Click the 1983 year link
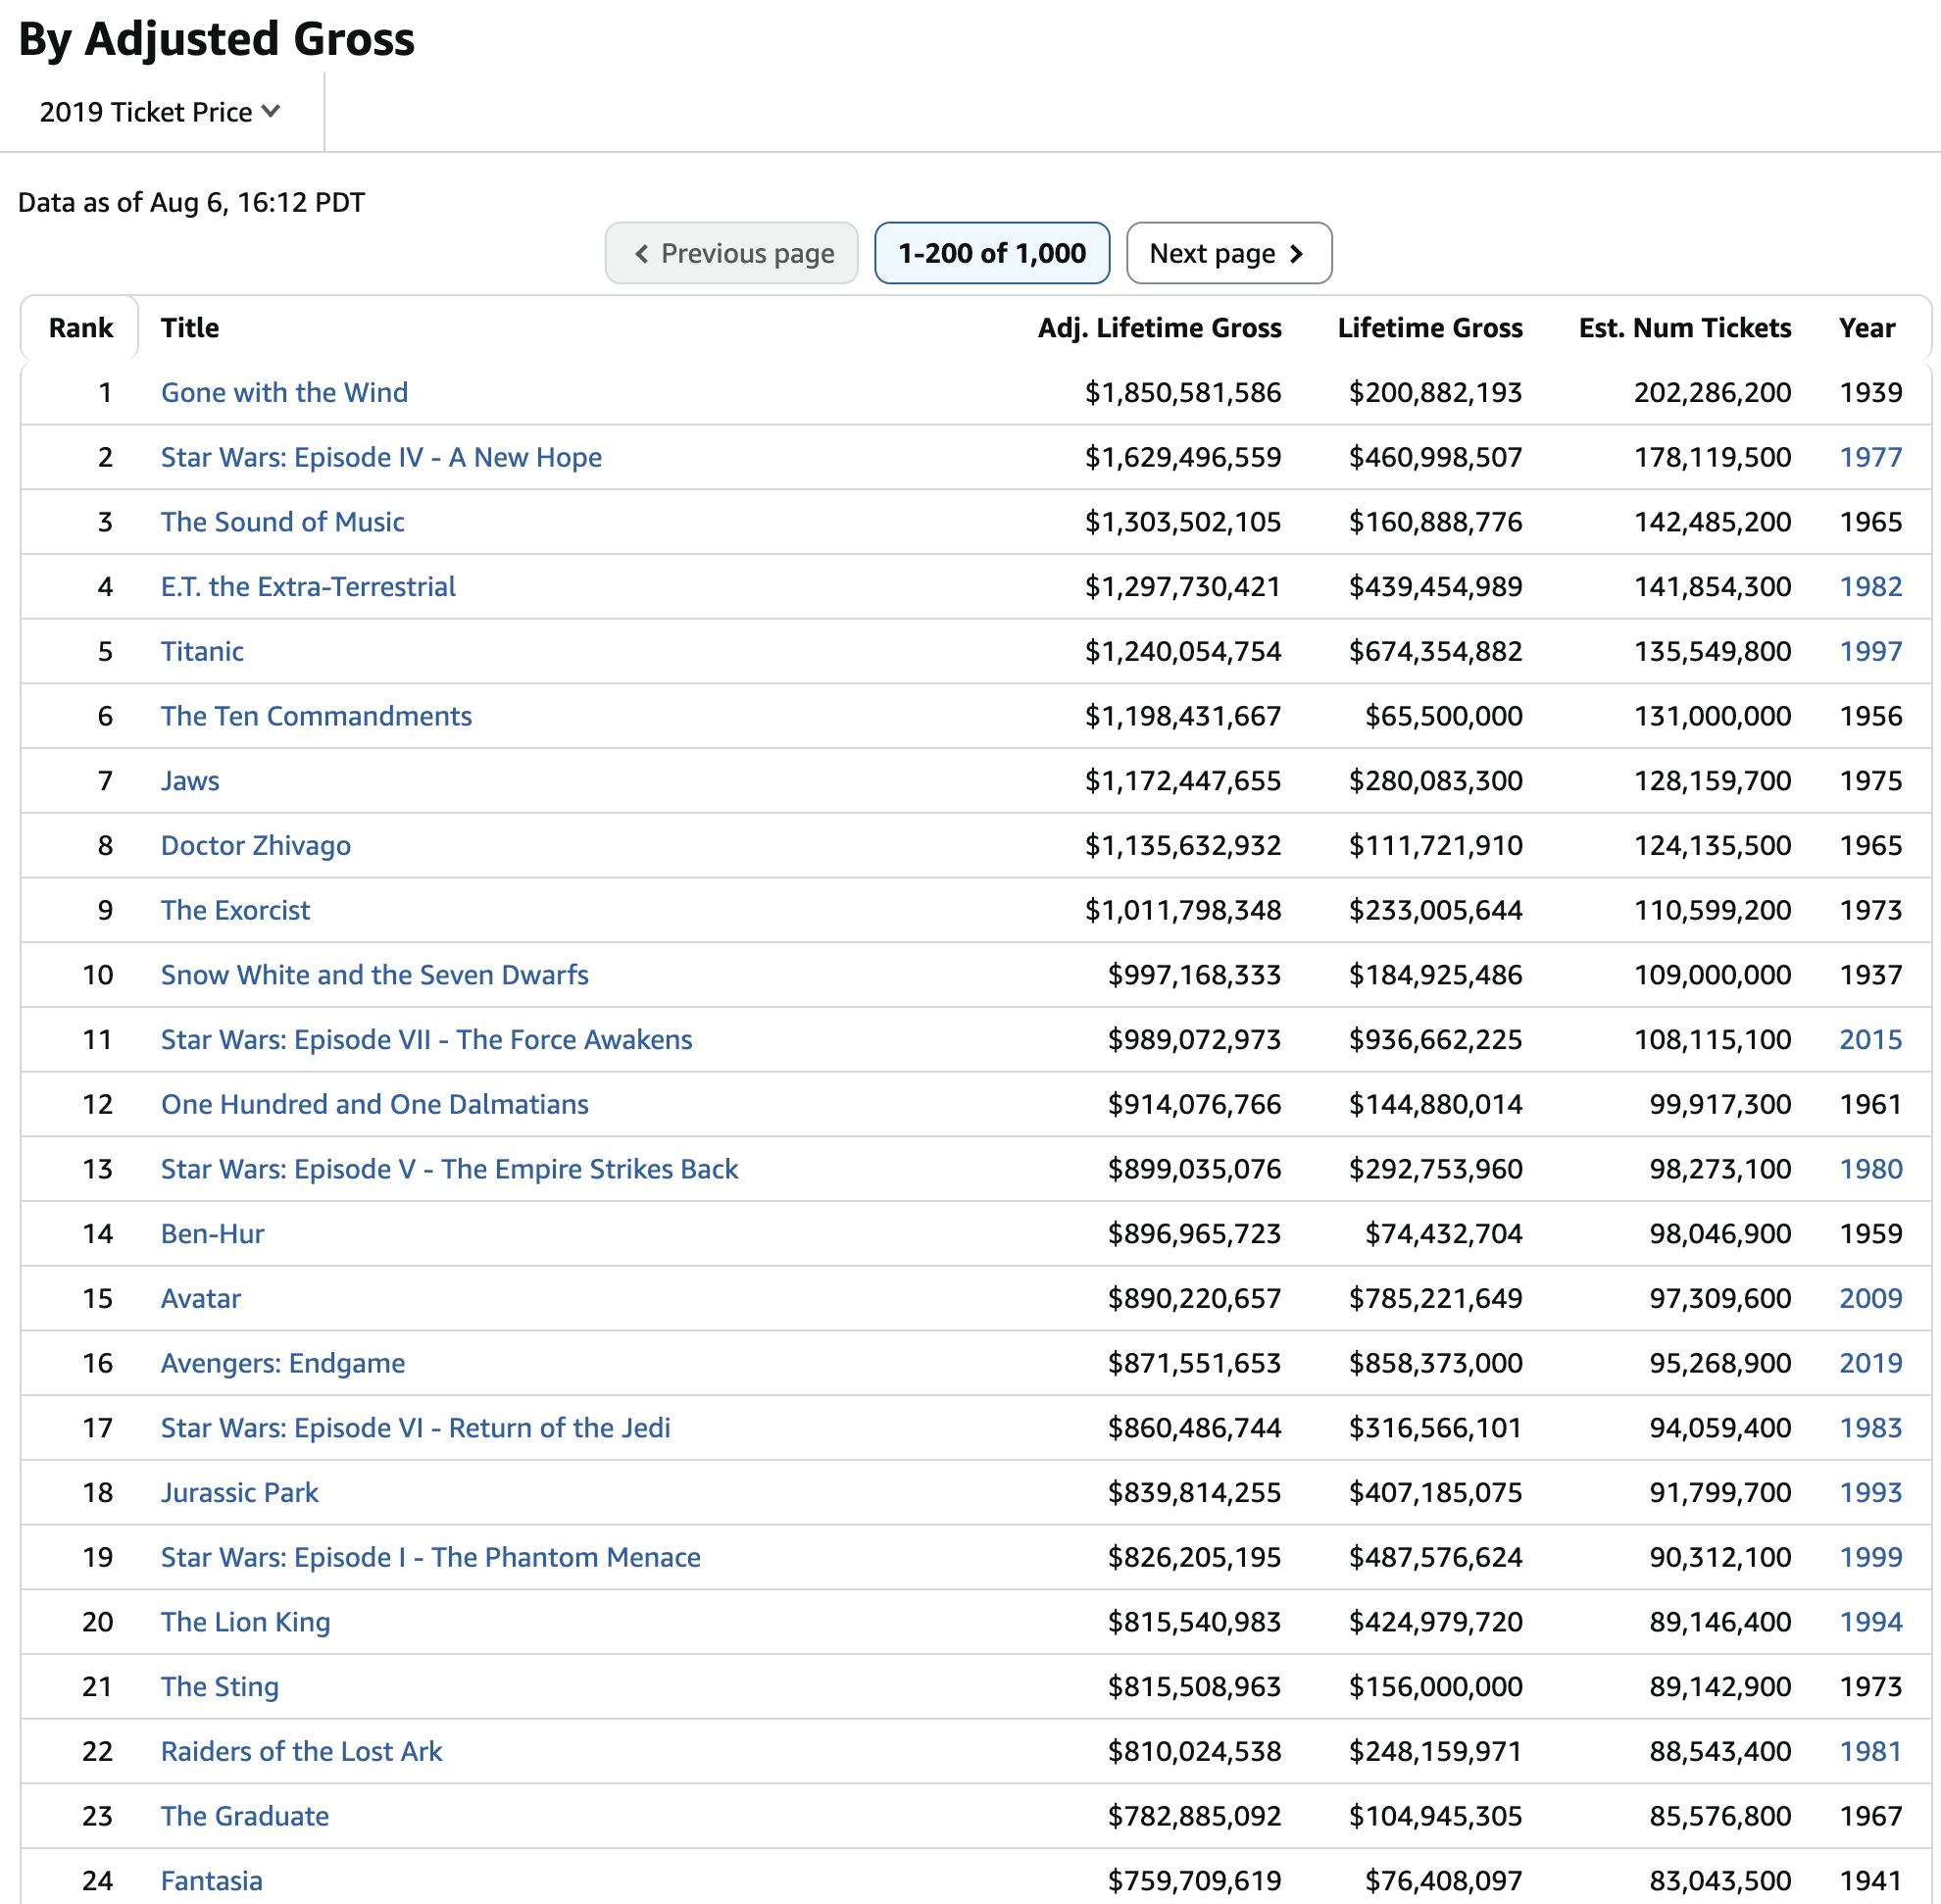The image size is (1941, 1904). [1871, 1427]
